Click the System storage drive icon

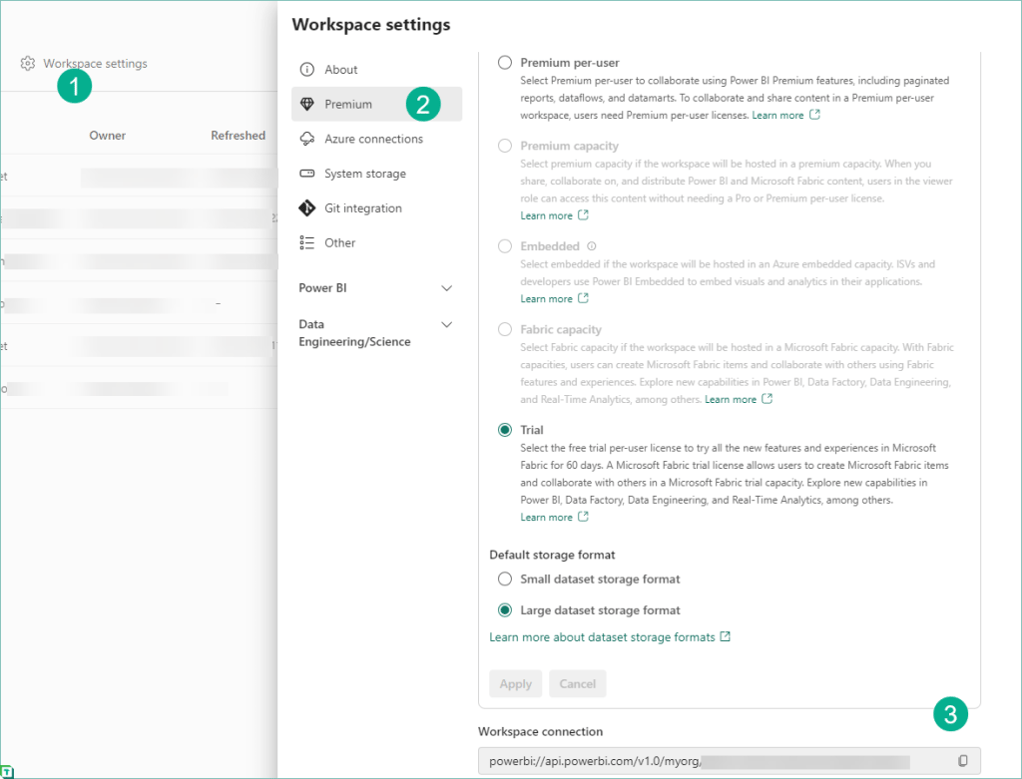pyautogui.click(x=306, y=173)
